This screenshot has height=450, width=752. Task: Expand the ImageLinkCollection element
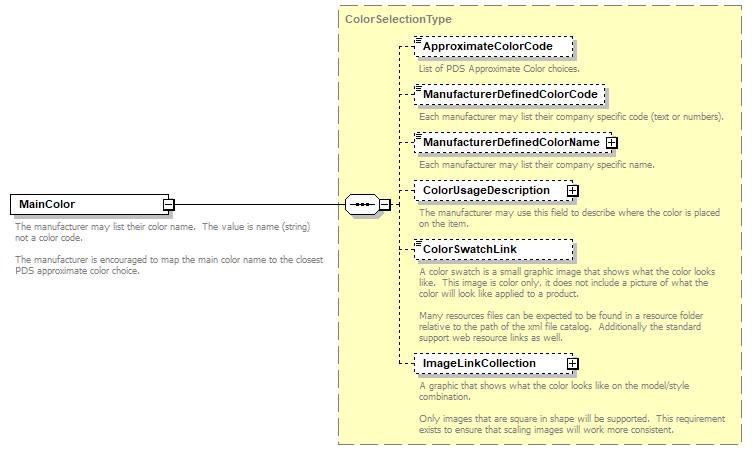click(x=573, y=363)
